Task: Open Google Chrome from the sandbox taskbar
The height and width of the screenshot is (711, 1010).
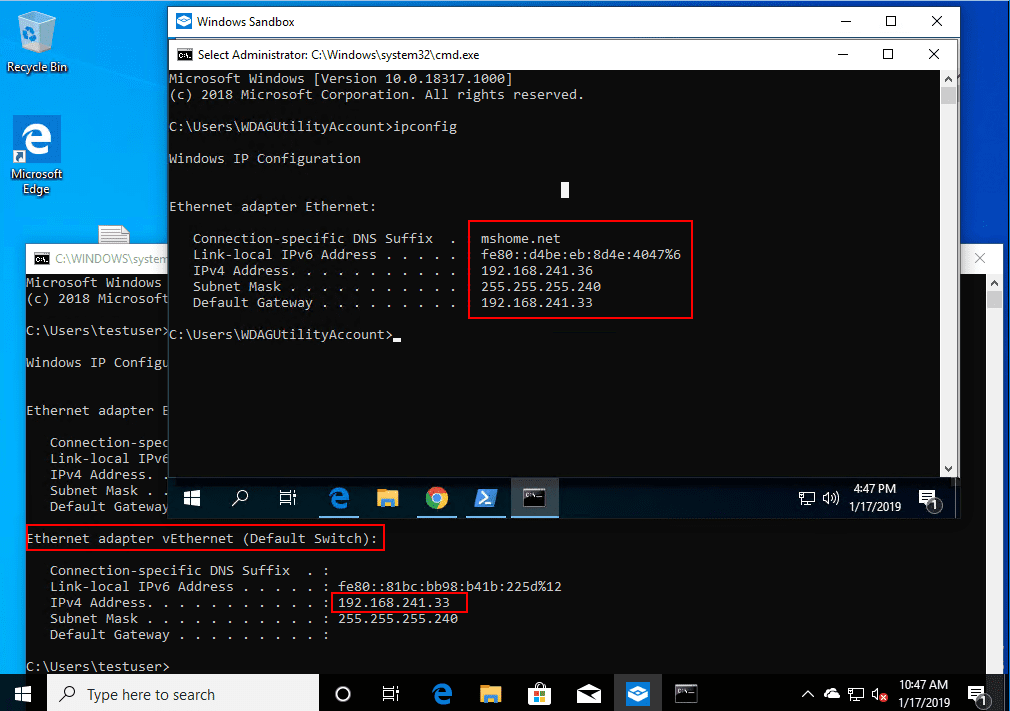Action: 437,498
